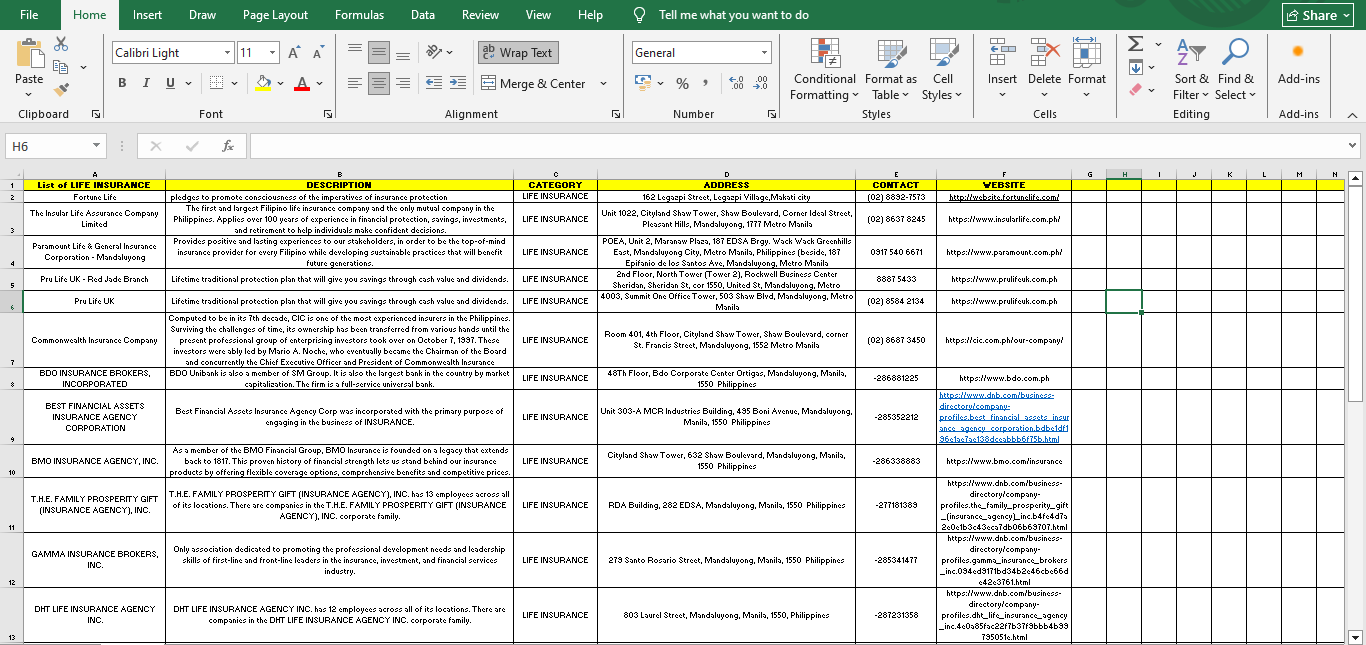Click the formula bar input field
1366x645 pixels.
click(x=796, y=146)
